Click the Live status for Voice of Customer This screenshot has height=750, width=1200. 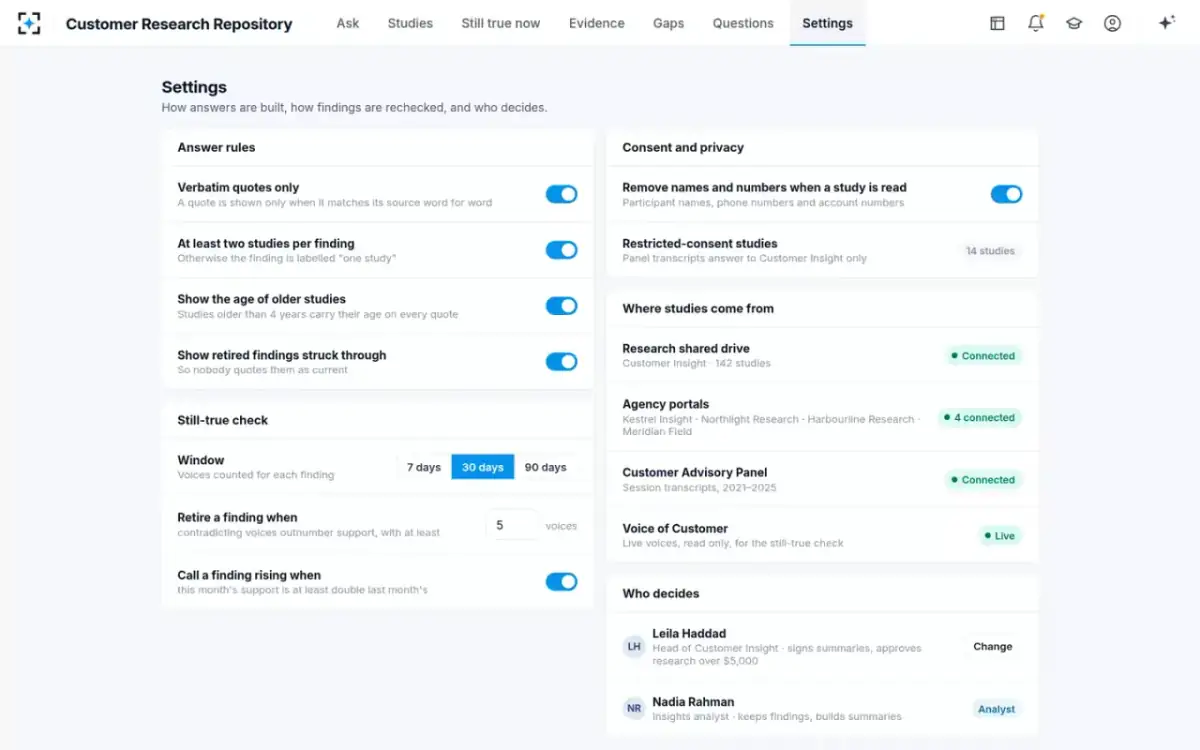point(1000,536)
